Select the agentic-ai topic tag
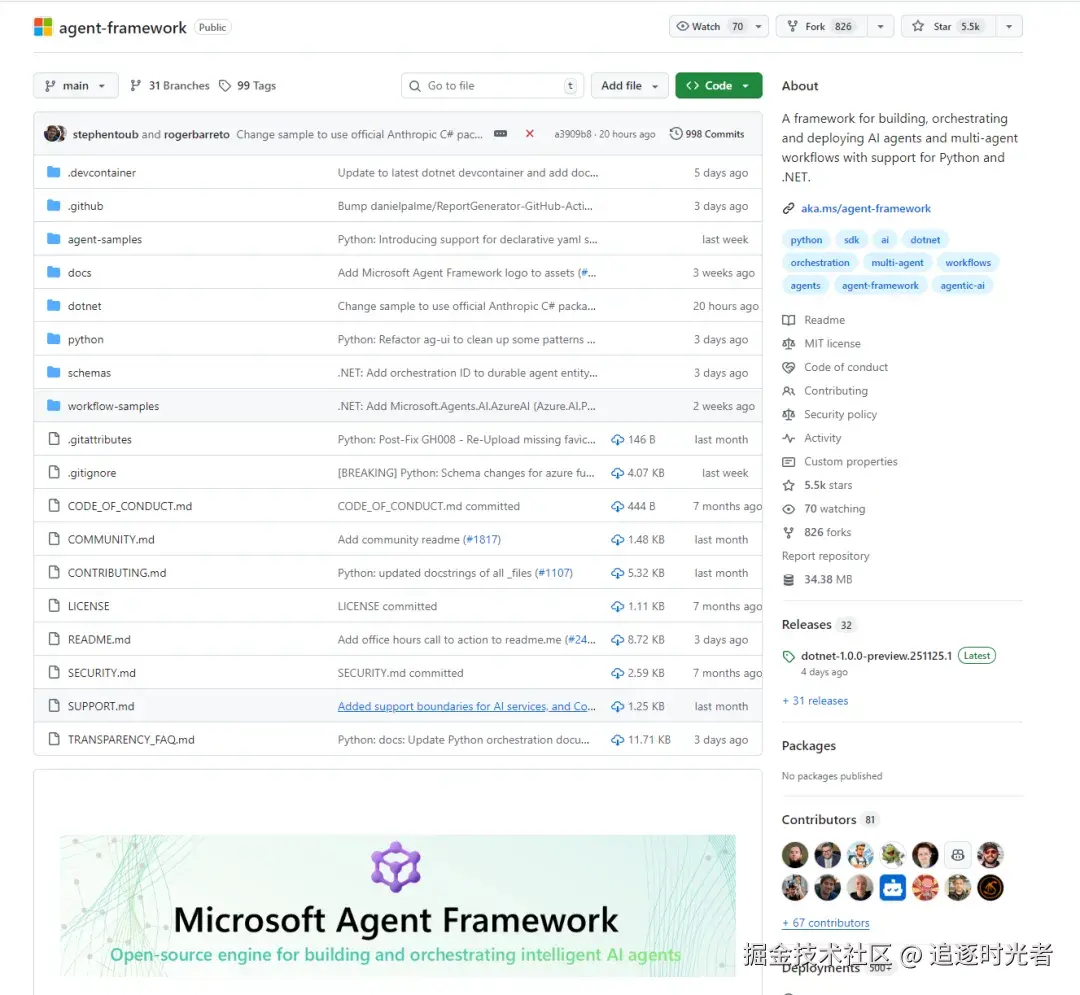The height and width of the screenshot is (995, 1080). click(962, 285)
